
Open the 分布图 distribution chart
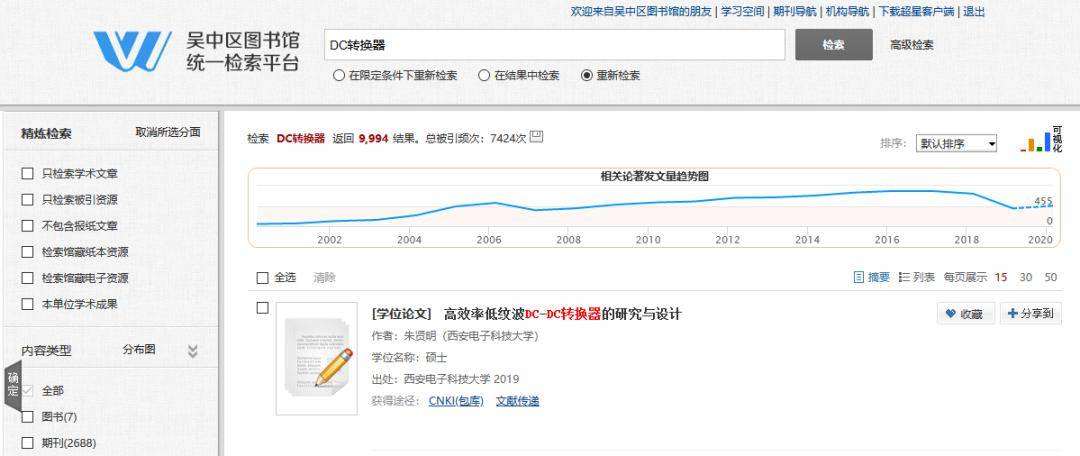(x=139, y=349)
